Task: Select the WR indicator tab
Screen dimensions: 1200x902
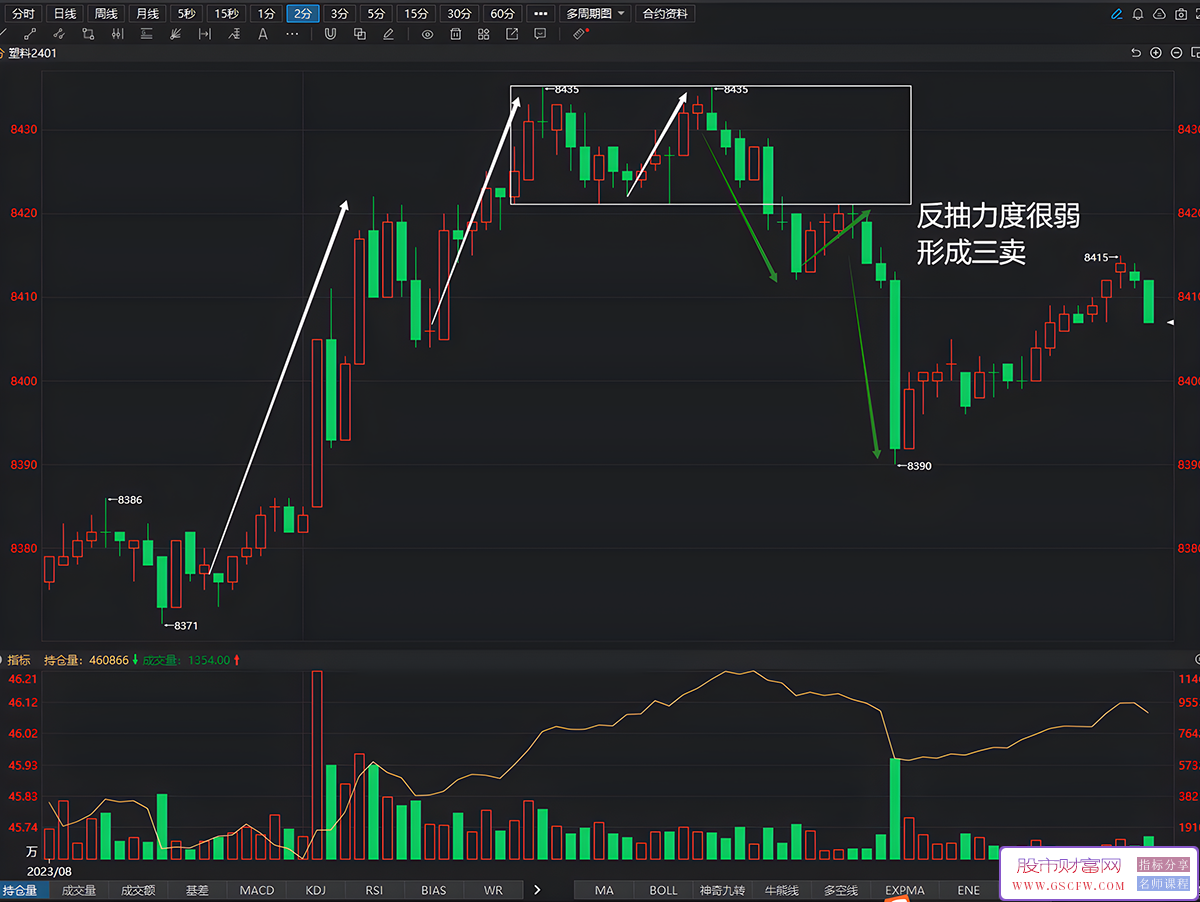Action: coord(493,890)
